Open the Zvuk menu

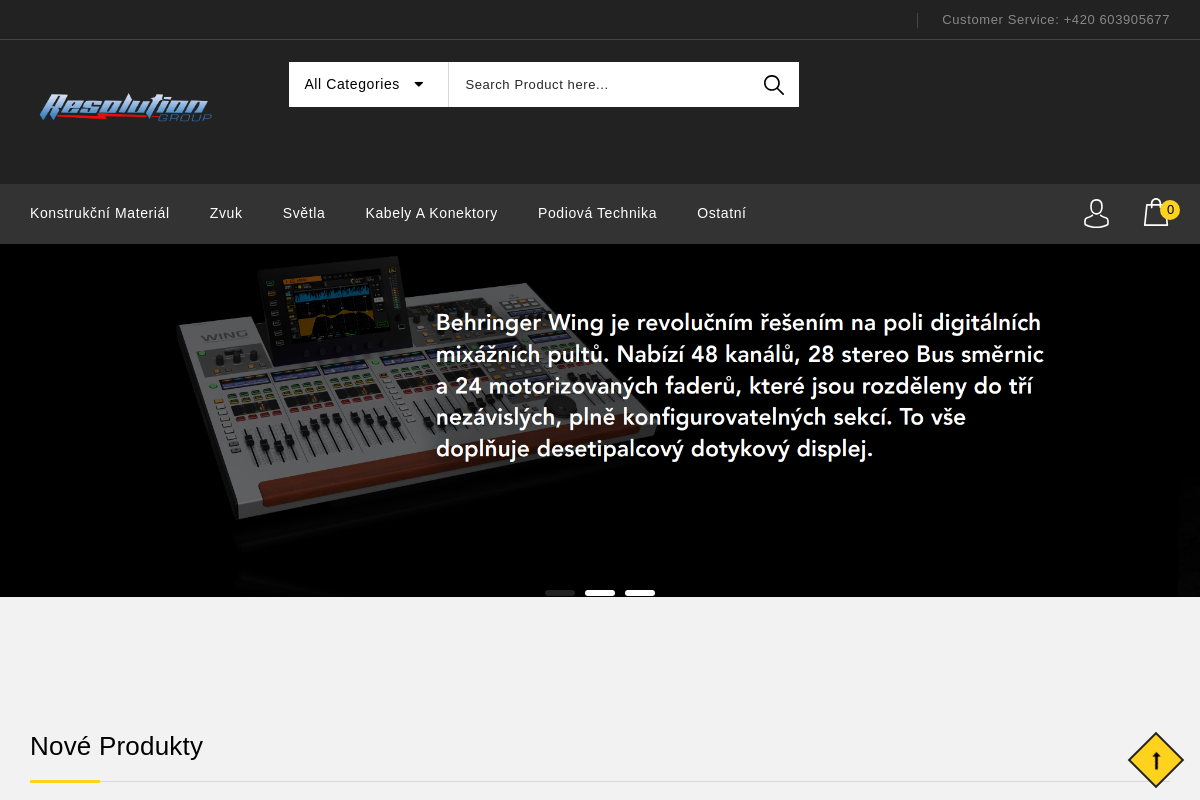point(226,213)
